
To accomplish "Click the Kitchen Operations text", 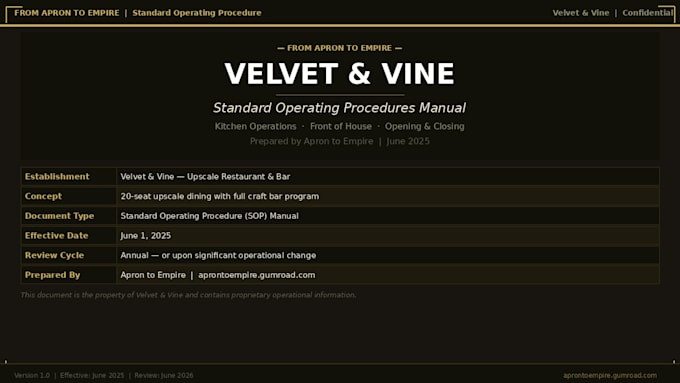I will point(255,126).
